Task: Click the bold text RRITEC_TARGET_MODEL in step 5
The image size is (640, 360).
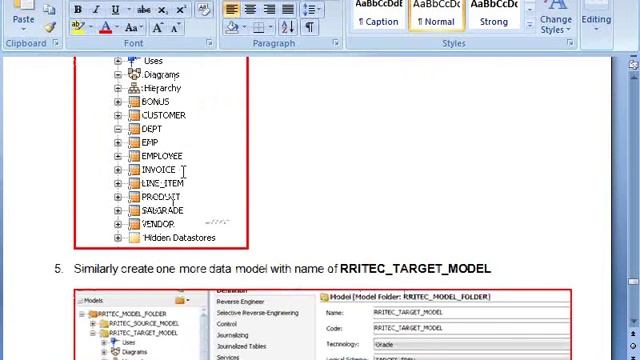Action: point(416,269)
